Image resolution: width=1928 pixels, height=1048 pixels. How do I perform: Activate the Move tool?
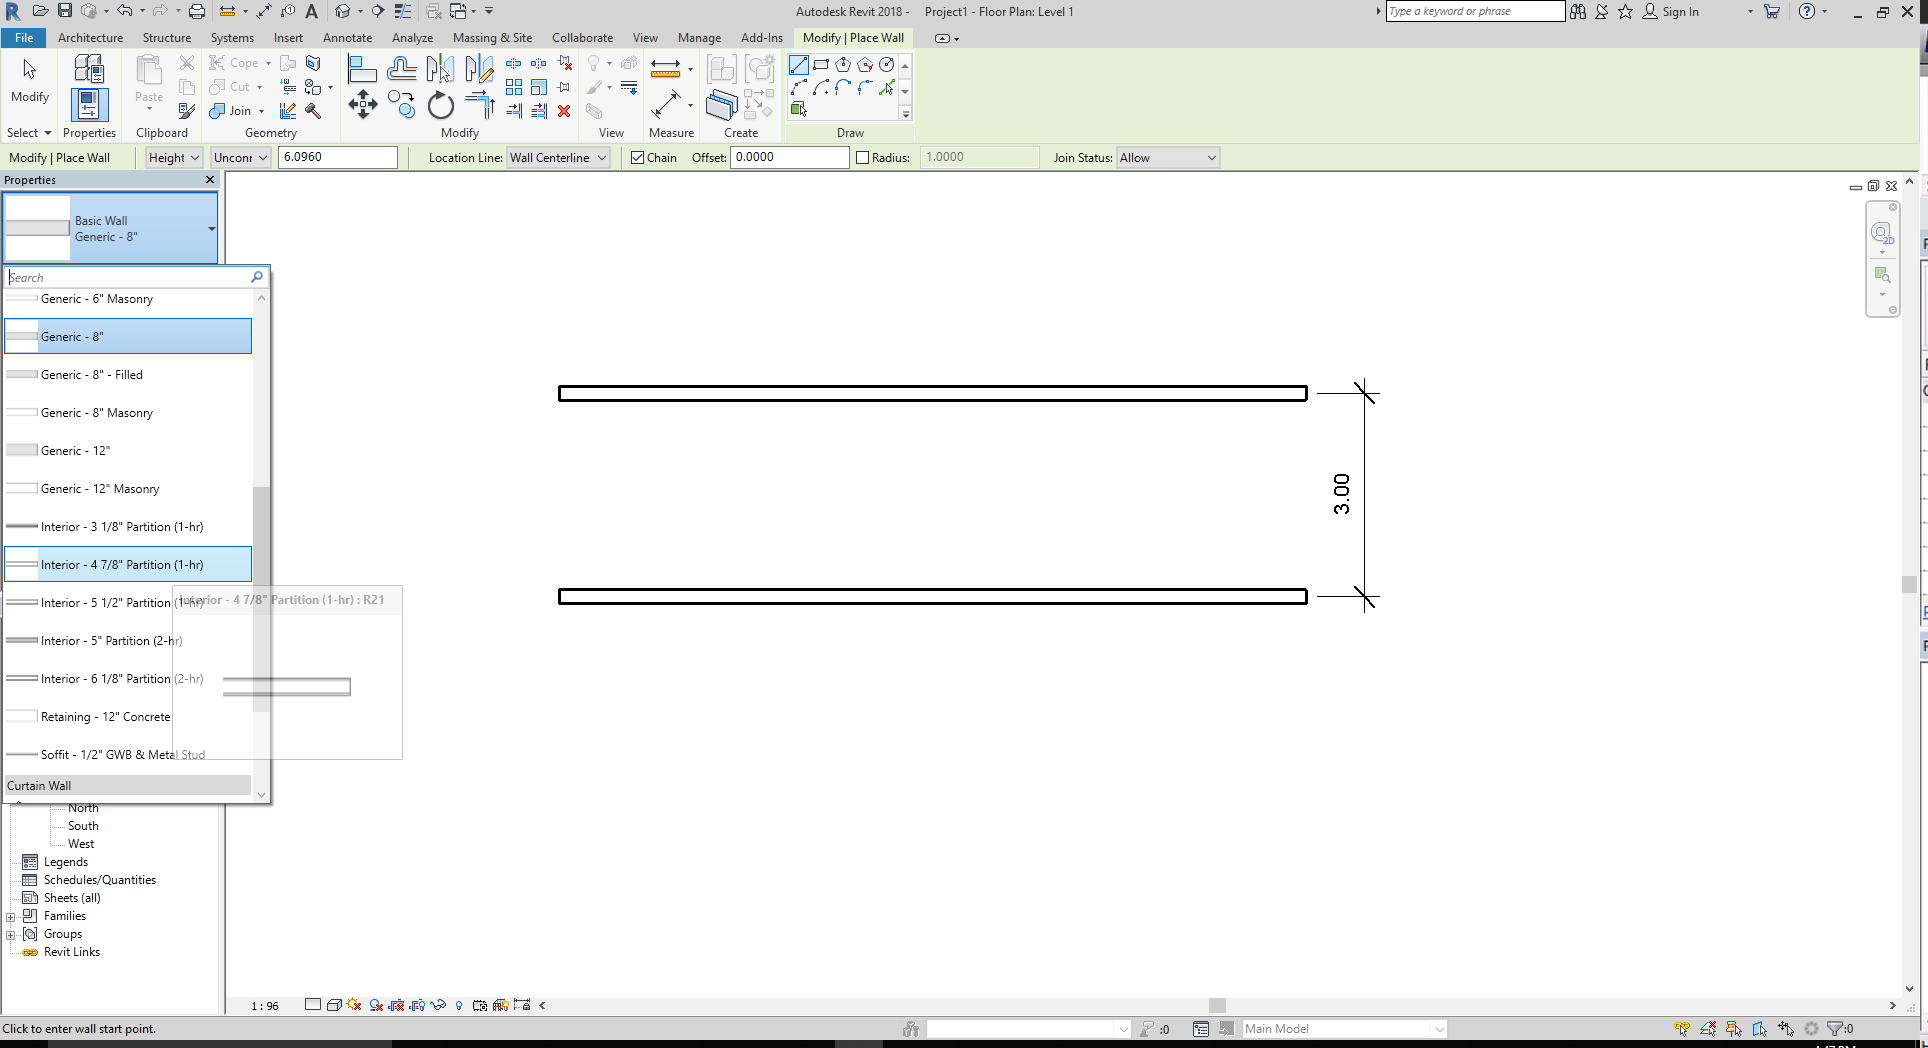point(362,104)
